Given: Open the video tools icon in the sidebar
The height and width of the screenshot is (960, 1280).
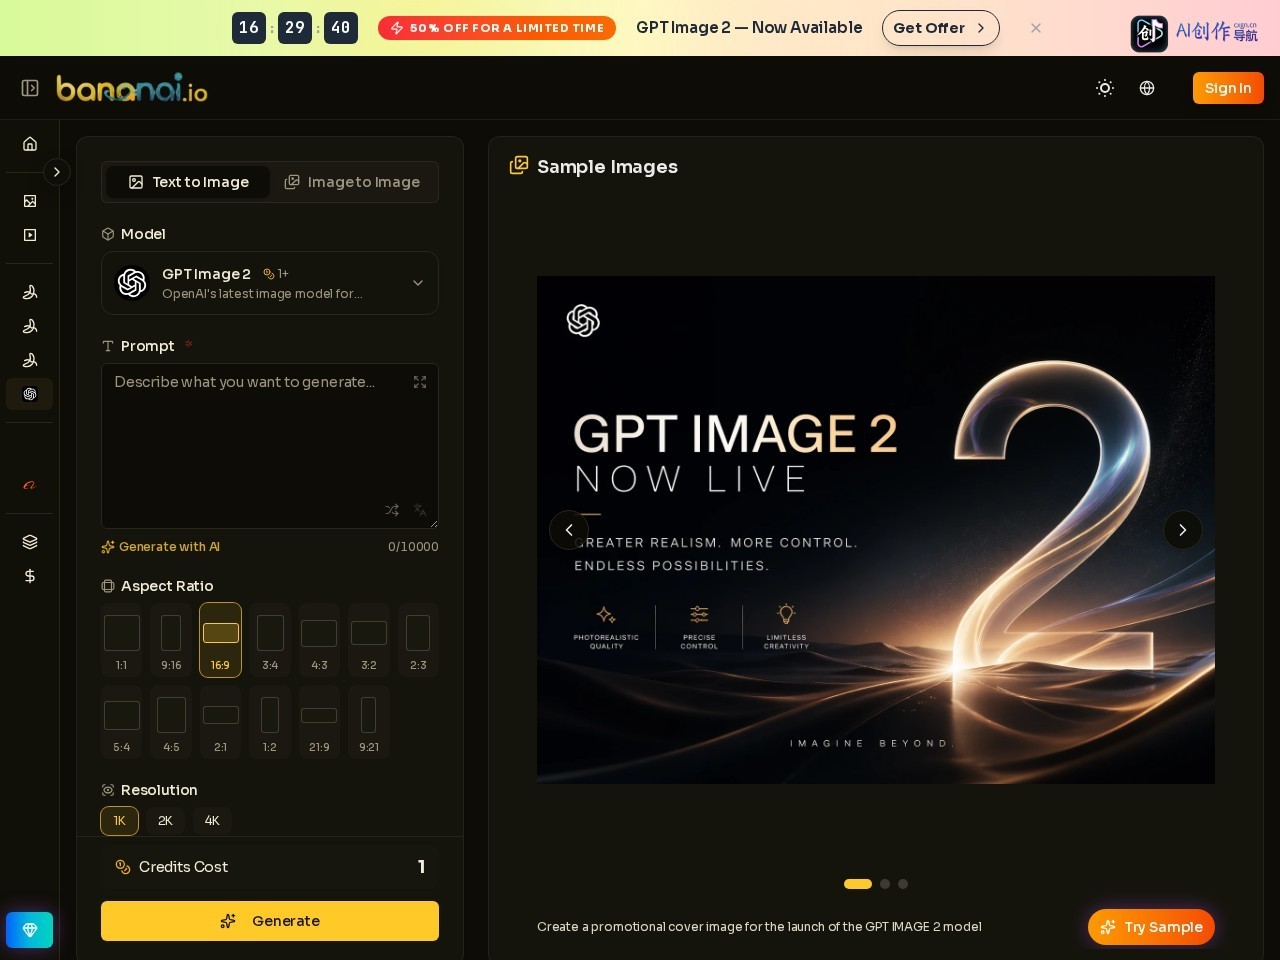Looking at the screenshot, I should pyautogui.click(x=30, y=235).
